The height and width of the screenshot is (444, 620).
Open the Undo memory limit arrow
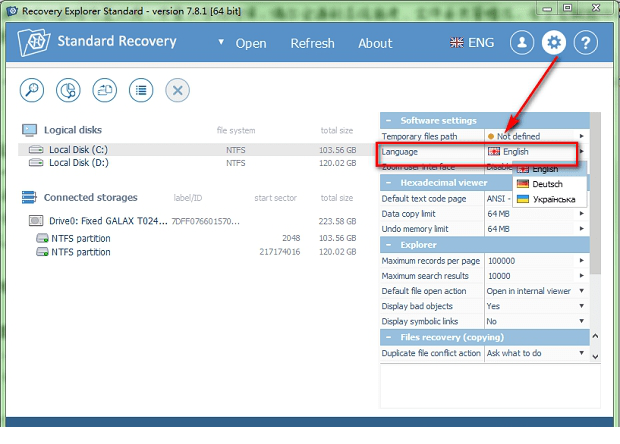coord(582,229)
